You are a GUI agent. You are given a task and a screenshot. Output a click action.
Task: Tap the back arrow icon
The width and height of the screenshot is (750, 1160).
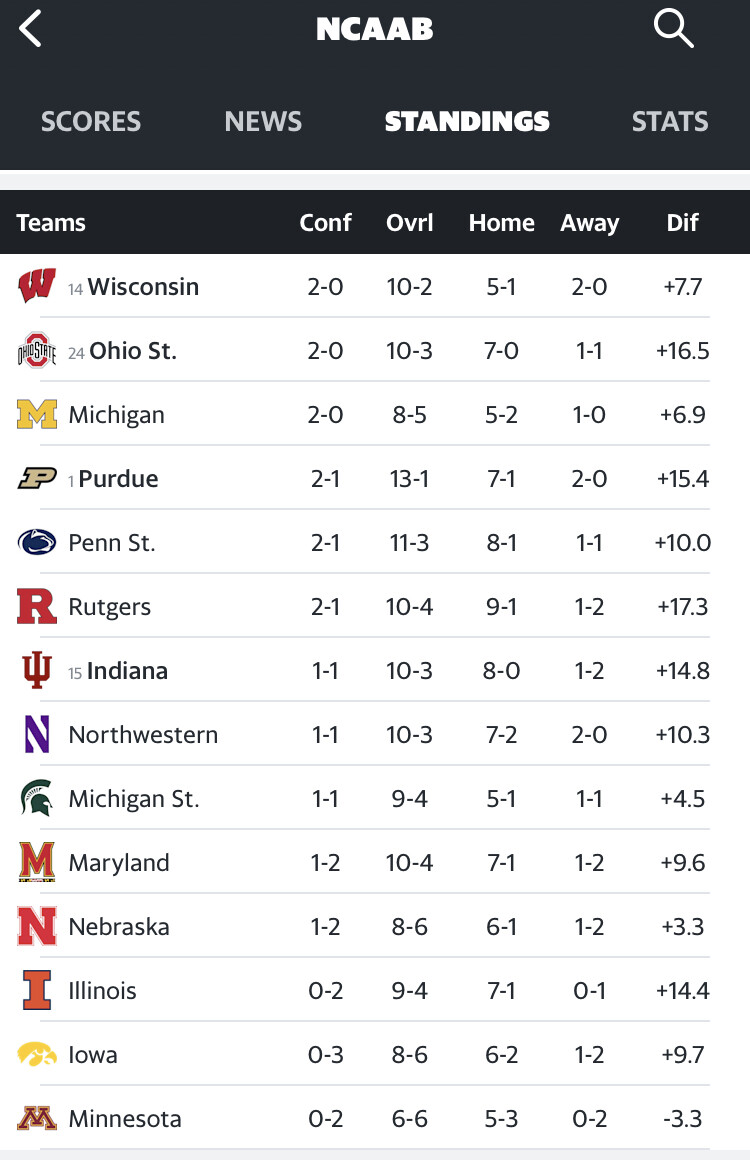(x=31, y=29)
